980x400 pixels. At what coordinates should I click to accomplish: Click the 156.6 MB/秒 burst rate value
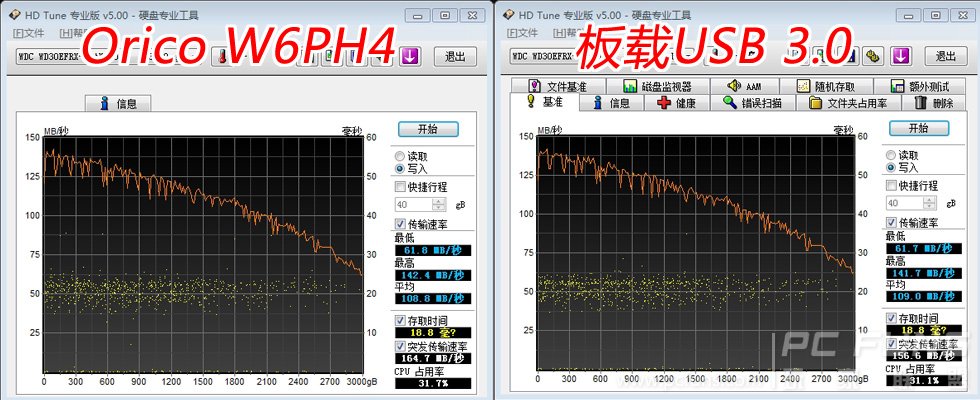tap(924, 356)
